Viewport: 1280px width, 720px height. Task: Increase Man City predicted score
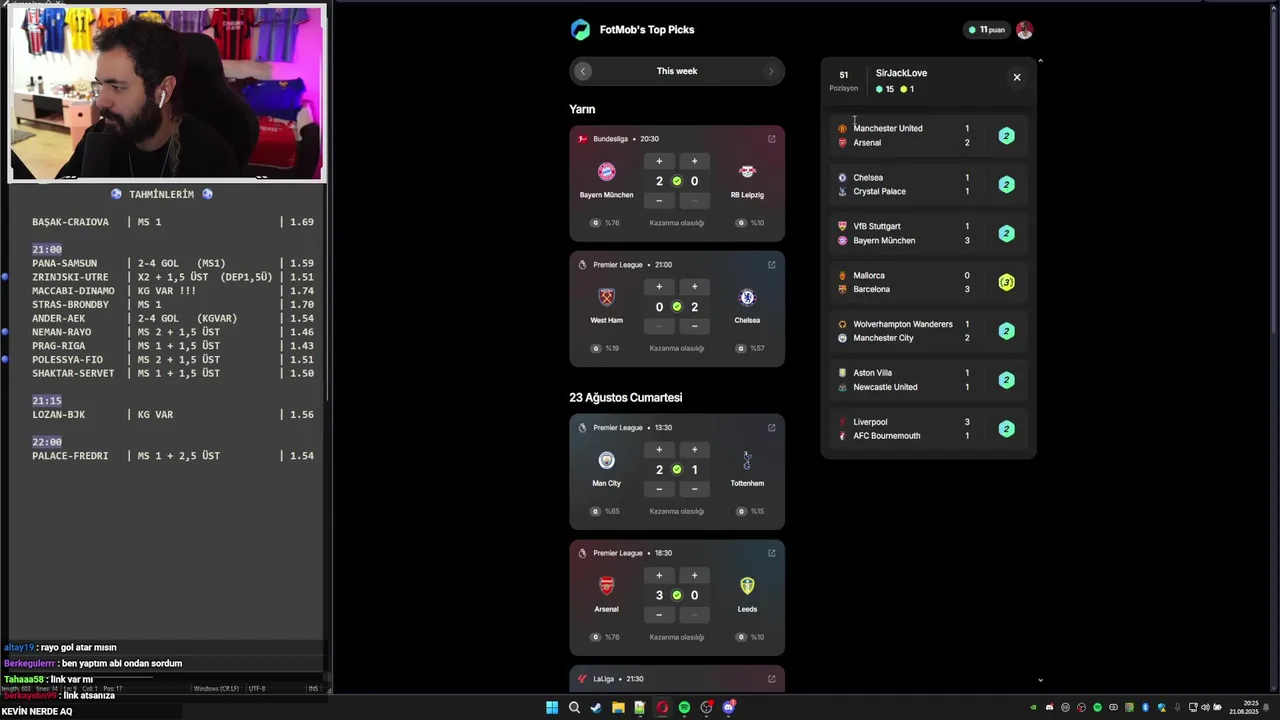(659, 450)
